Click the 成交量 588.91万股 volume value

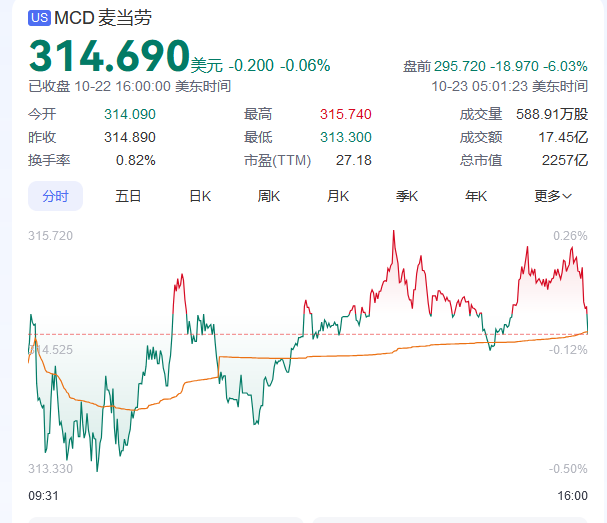(x=552, y=114)
